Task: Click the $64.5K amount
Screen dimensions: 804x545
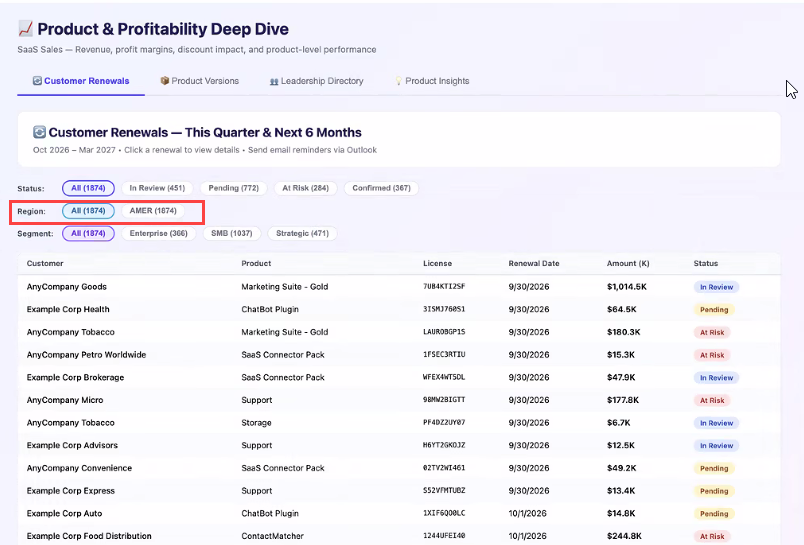Action: (x=621, y=309)
